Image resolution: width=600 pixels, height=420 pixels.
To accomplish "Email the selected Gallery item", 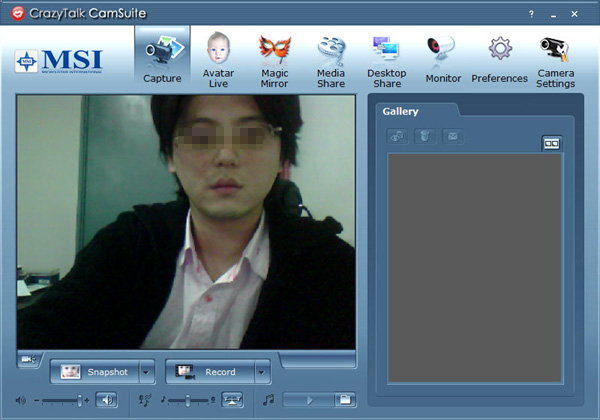I will coord(453,136).
